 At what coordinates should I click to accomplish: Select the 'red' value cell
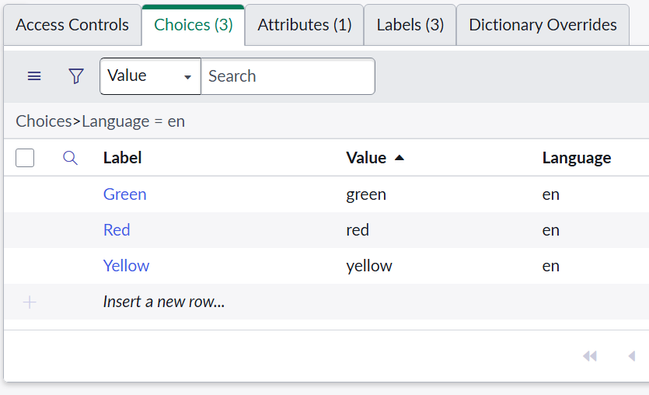point(358,230)
